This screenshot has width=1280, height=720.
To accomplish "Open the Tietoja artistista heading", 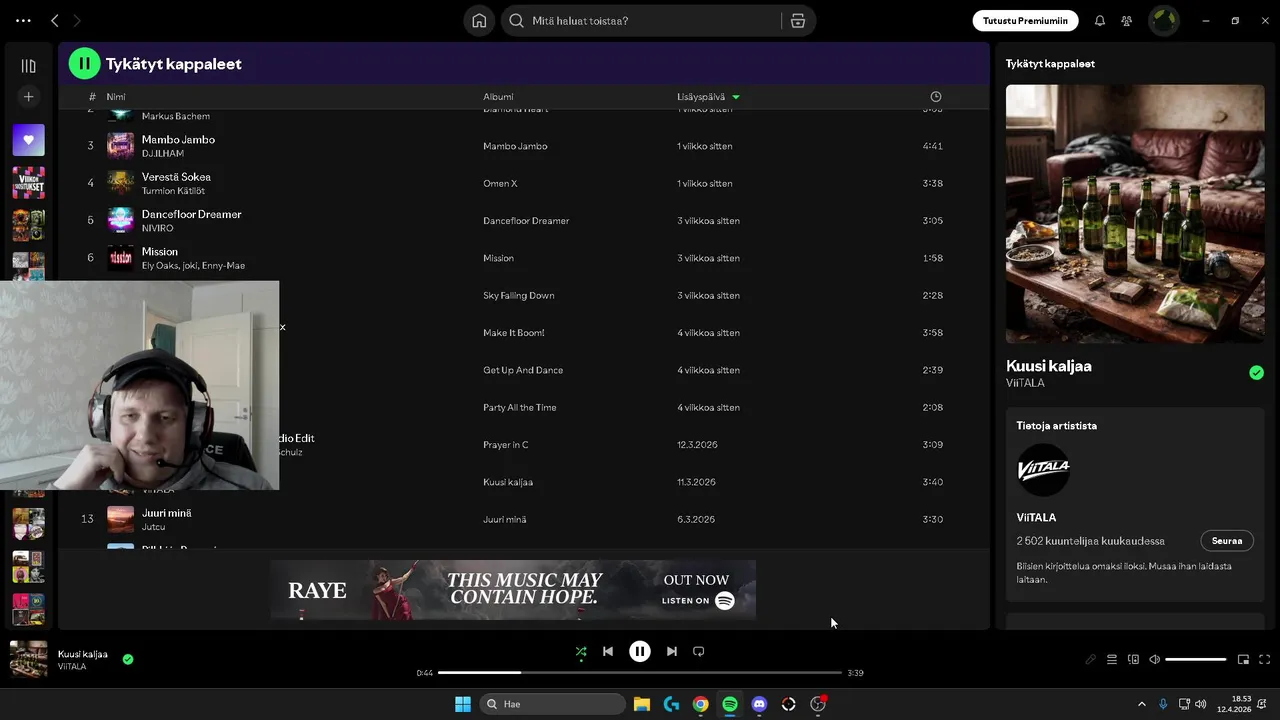I will [1057, 425].
